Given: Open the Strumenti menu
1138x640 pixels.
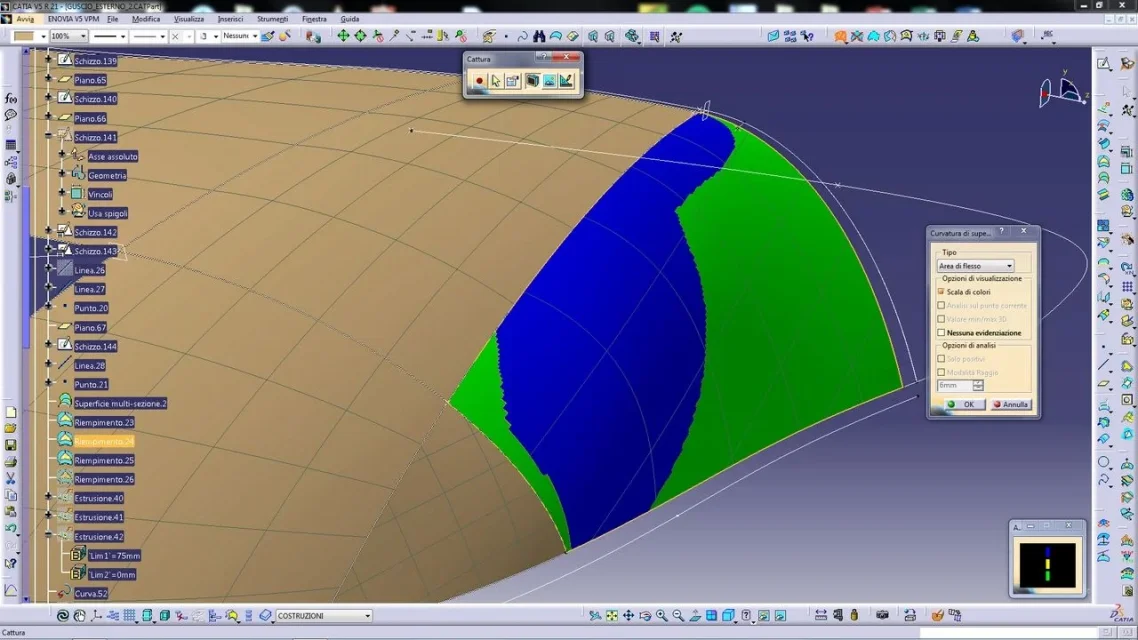Looking at the screenshot, I should tap(273, 19).
